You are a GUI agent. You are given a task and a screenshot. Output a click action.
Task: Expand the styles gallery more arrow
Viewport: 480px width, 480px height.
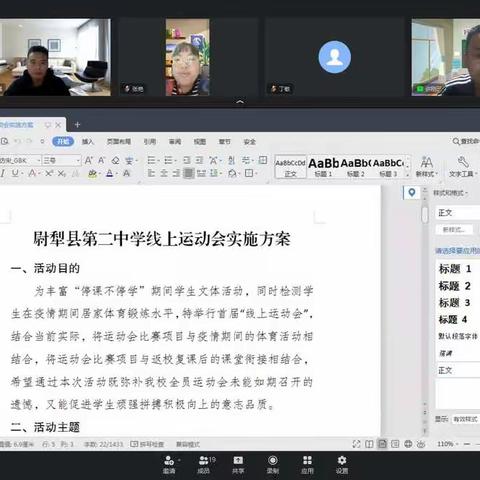click(x=407, y=174)
